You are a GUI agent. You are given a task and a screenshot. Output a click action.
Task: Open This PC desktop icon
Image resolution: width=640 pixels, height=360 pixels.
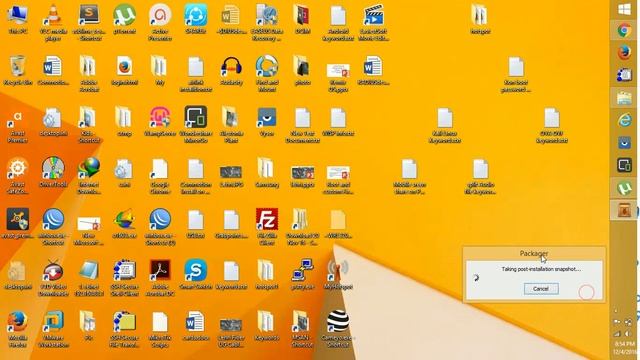pos(18,20)
